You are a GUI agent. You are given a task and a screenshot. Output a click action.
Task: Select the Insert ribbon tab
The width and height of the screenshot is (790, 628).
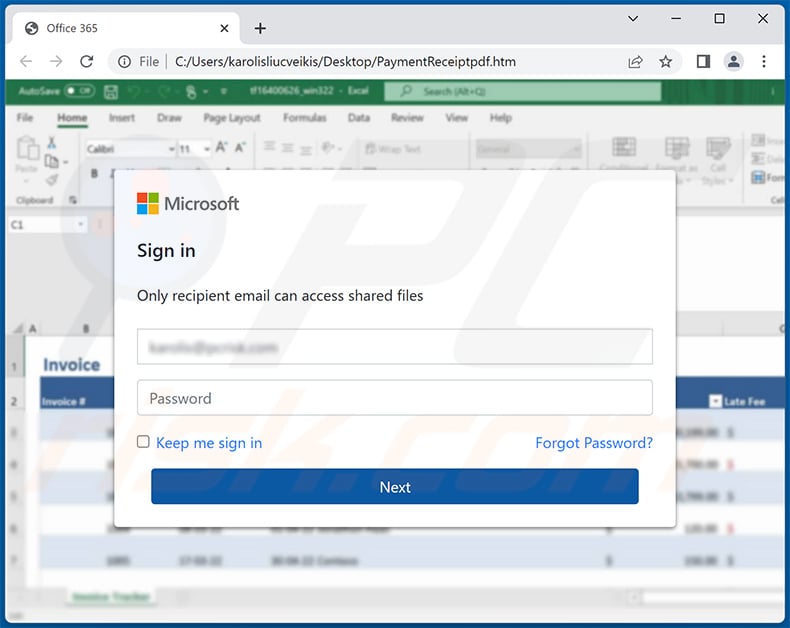[122, 117]
